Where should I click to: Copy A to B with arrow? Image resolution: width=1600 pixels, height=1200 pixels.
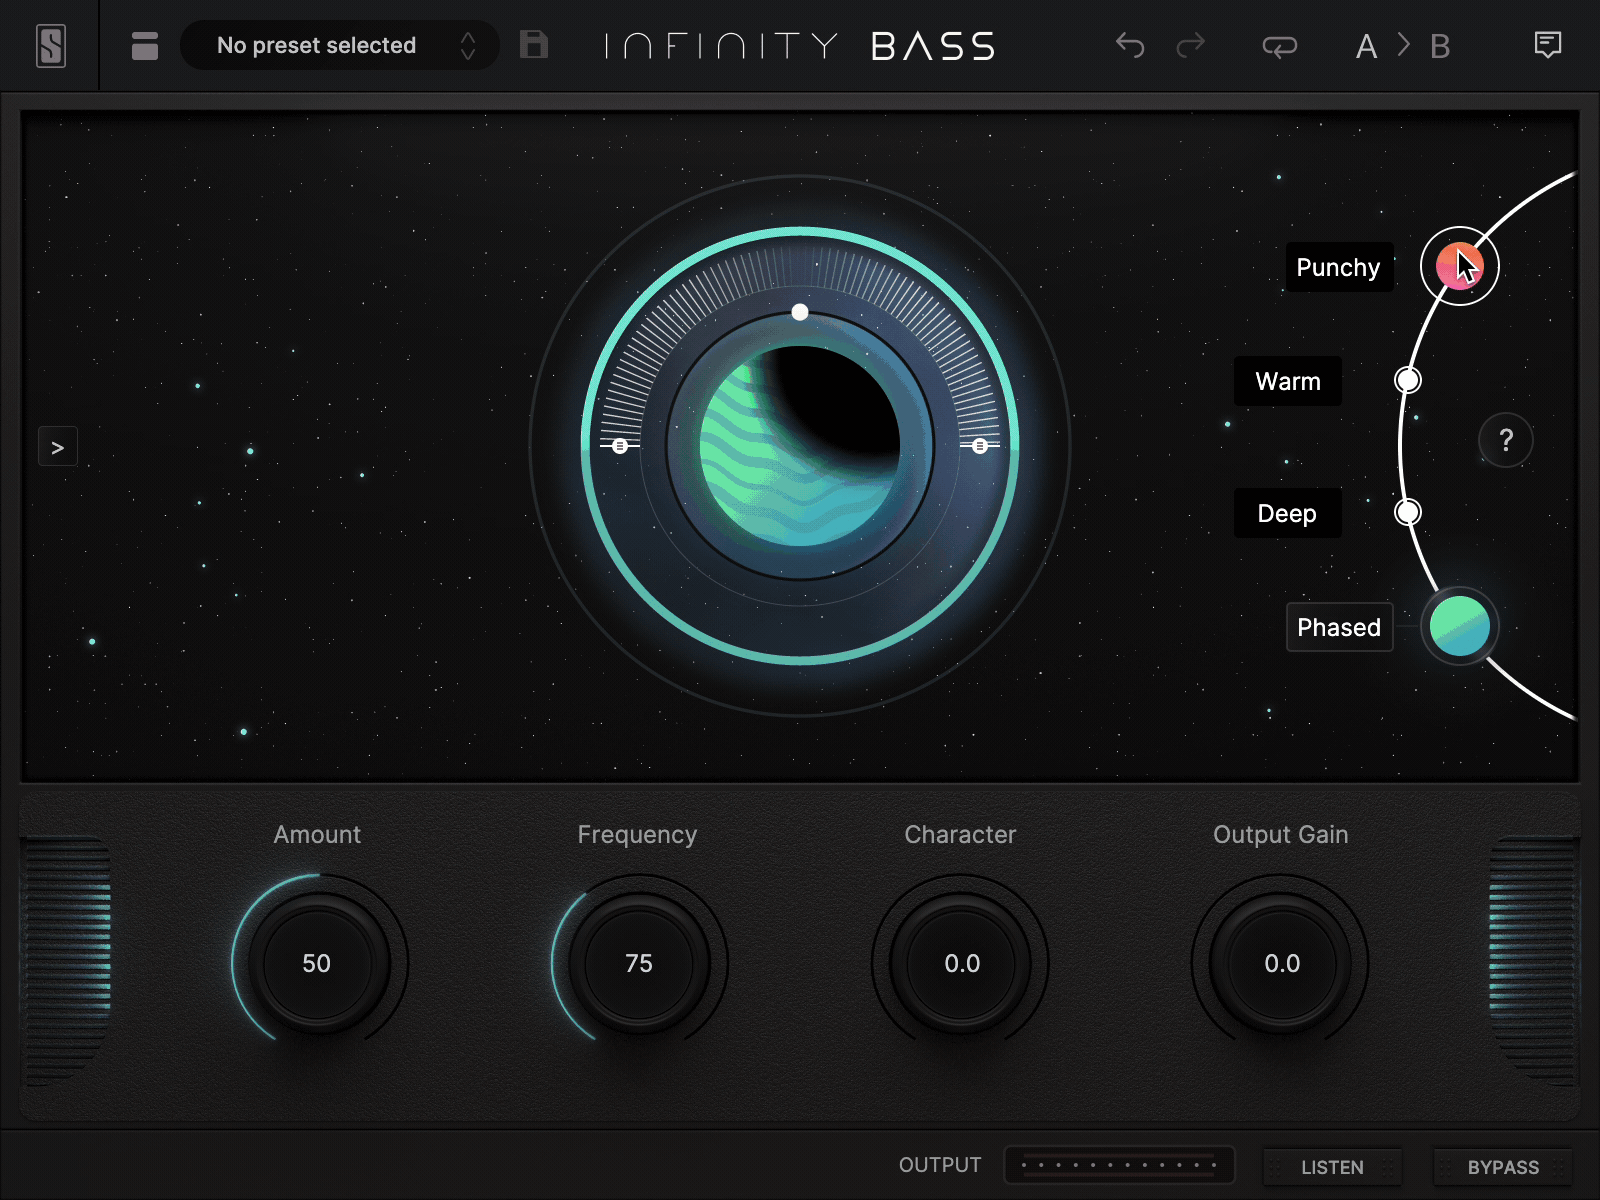(x=1404, y=45)
